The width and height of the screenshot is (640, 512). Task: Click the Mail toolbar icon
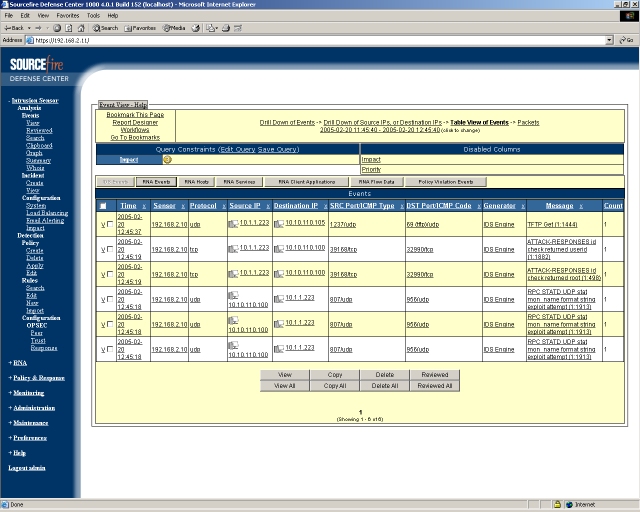pyautogui.click(x=211, y=28)
